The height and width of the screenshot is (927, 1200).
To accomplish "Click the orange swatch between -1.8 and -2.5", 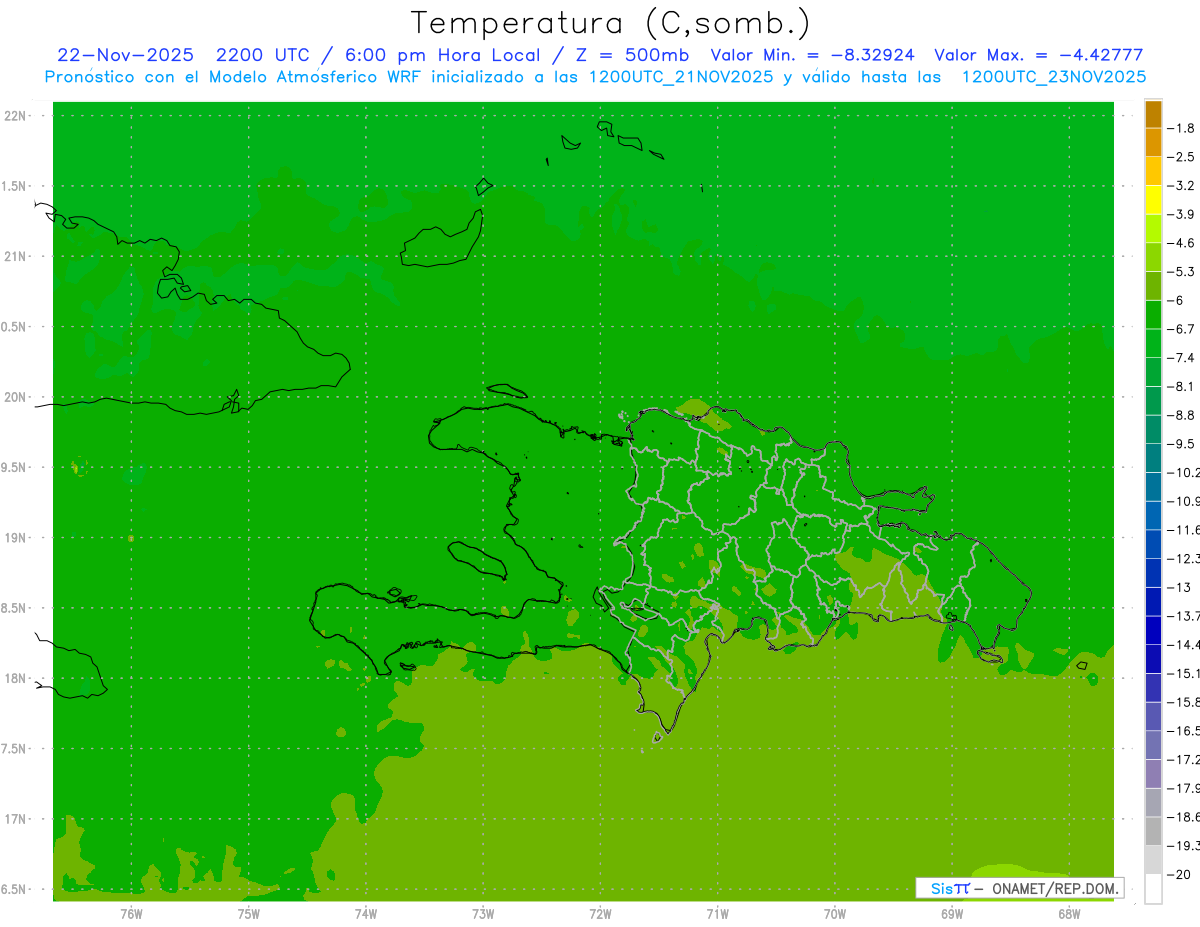I will coord(1153,143).
